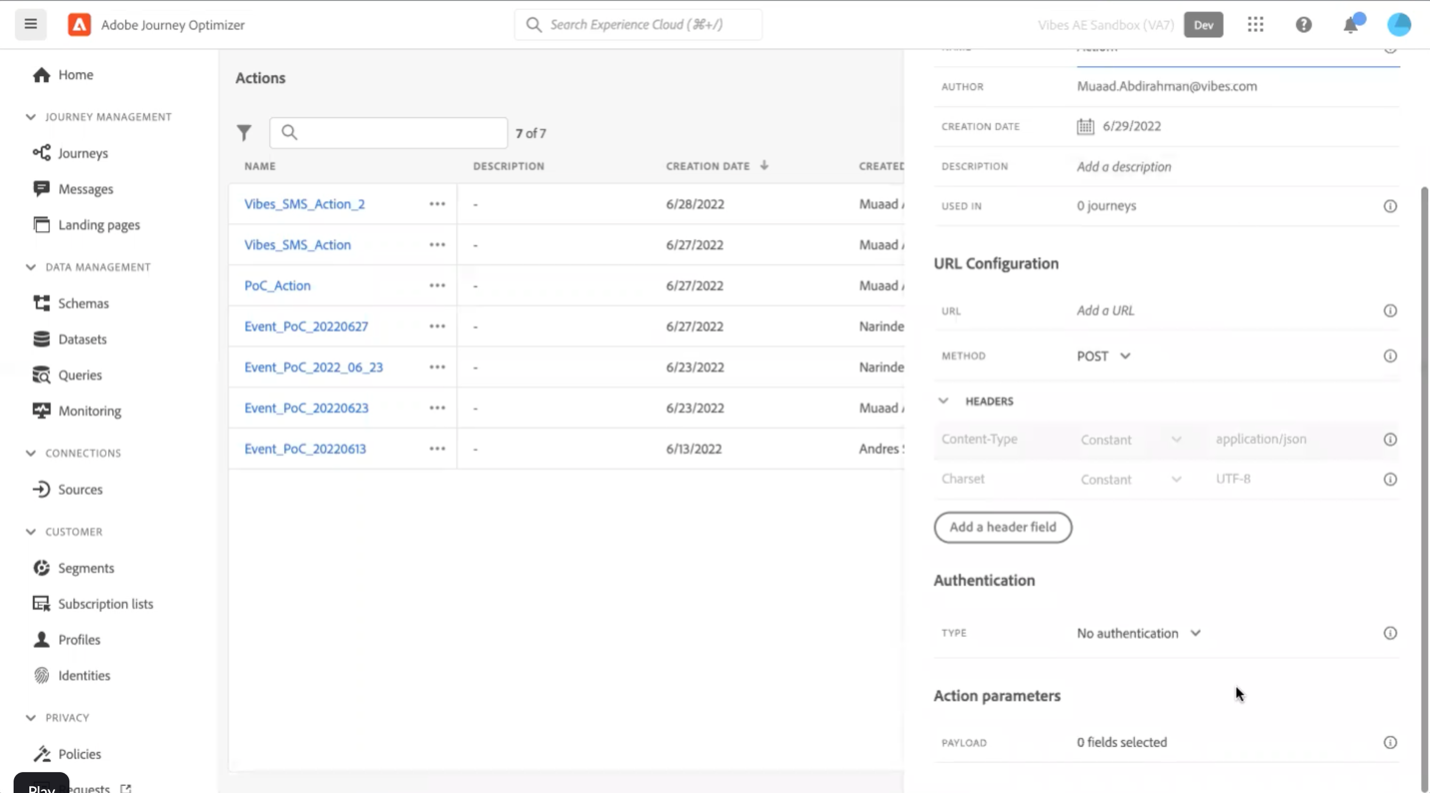Open more options for Event_PoC_20220623
Image resolution: width=1430 pixels, height=797 pixels.
437,408
